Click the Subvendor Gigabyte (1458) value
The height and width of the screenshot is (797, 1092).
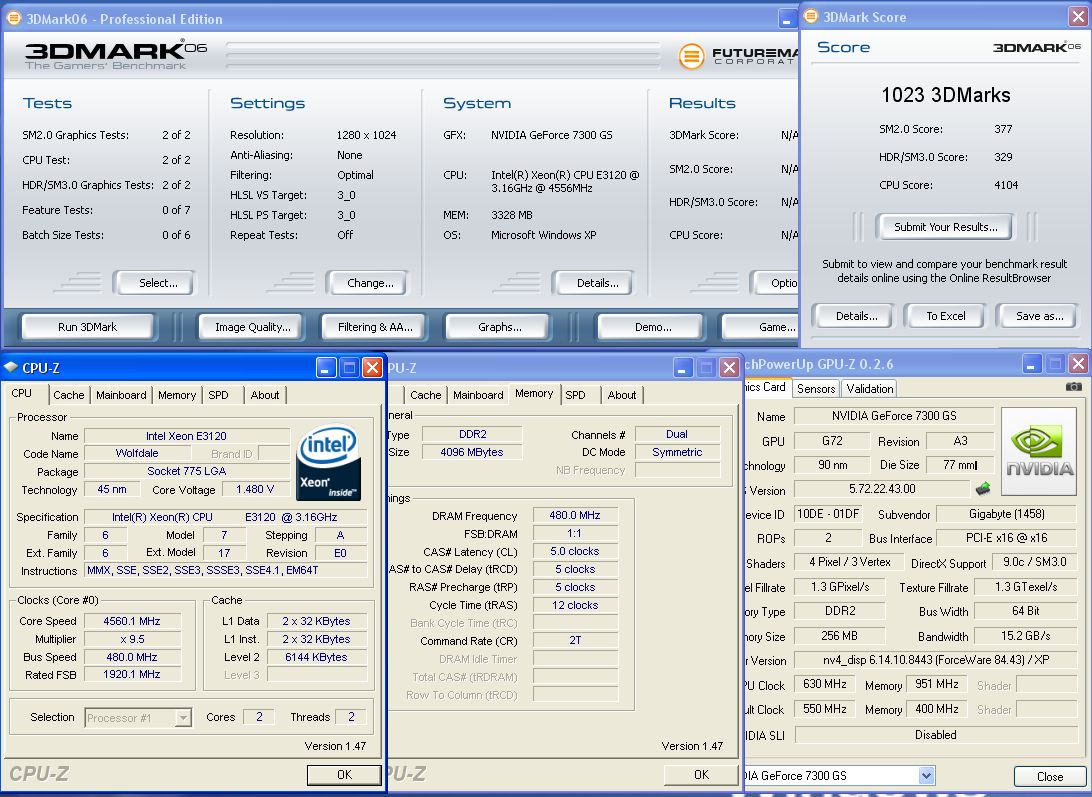[1006, 514]
